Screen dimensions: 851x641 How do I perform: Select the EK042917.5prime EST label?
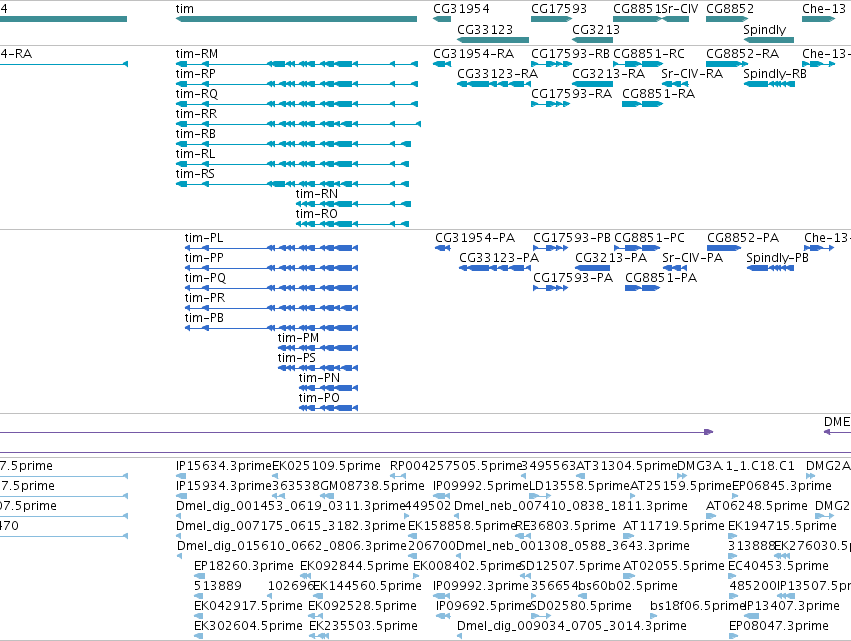(x=248, y=606)
